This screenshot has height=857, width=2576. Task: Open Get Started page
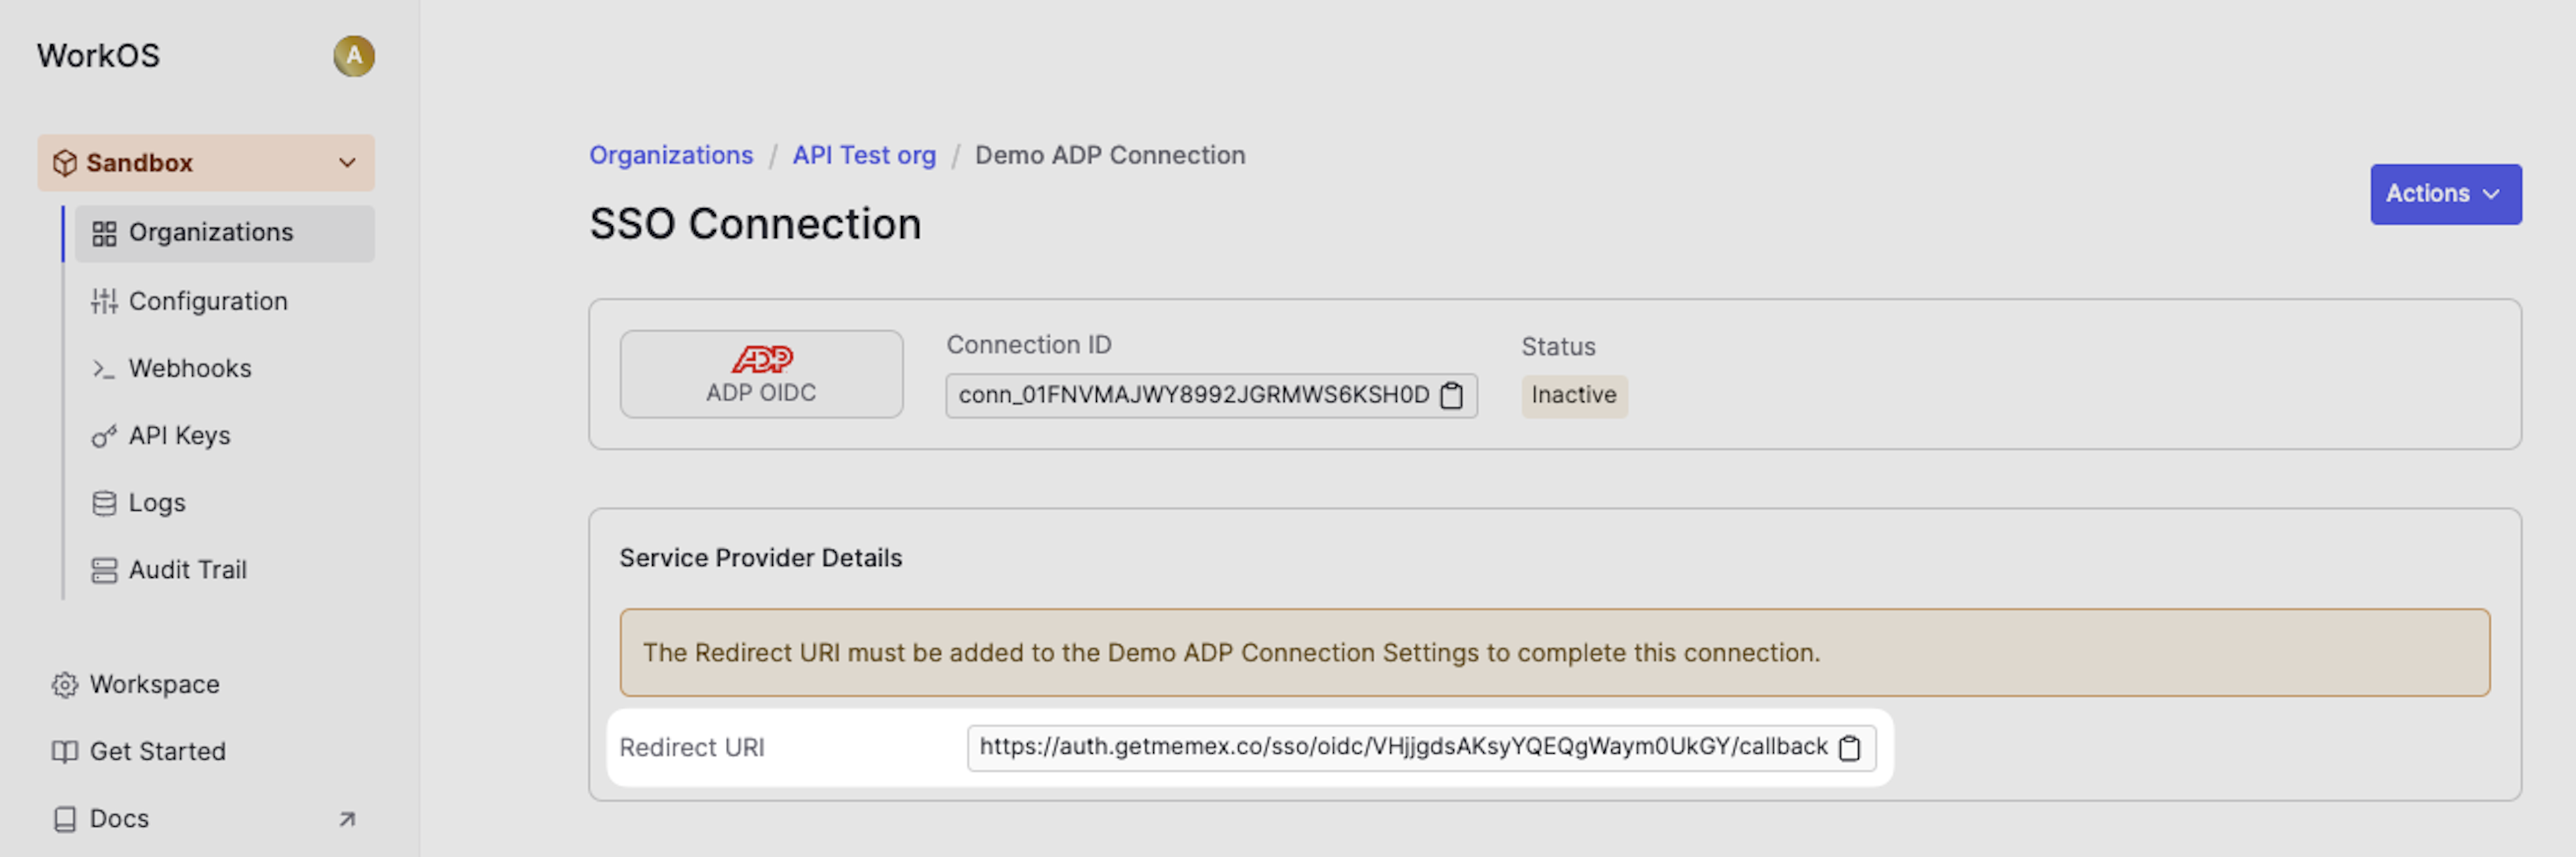pyautogui.click(x=157, y=752)
